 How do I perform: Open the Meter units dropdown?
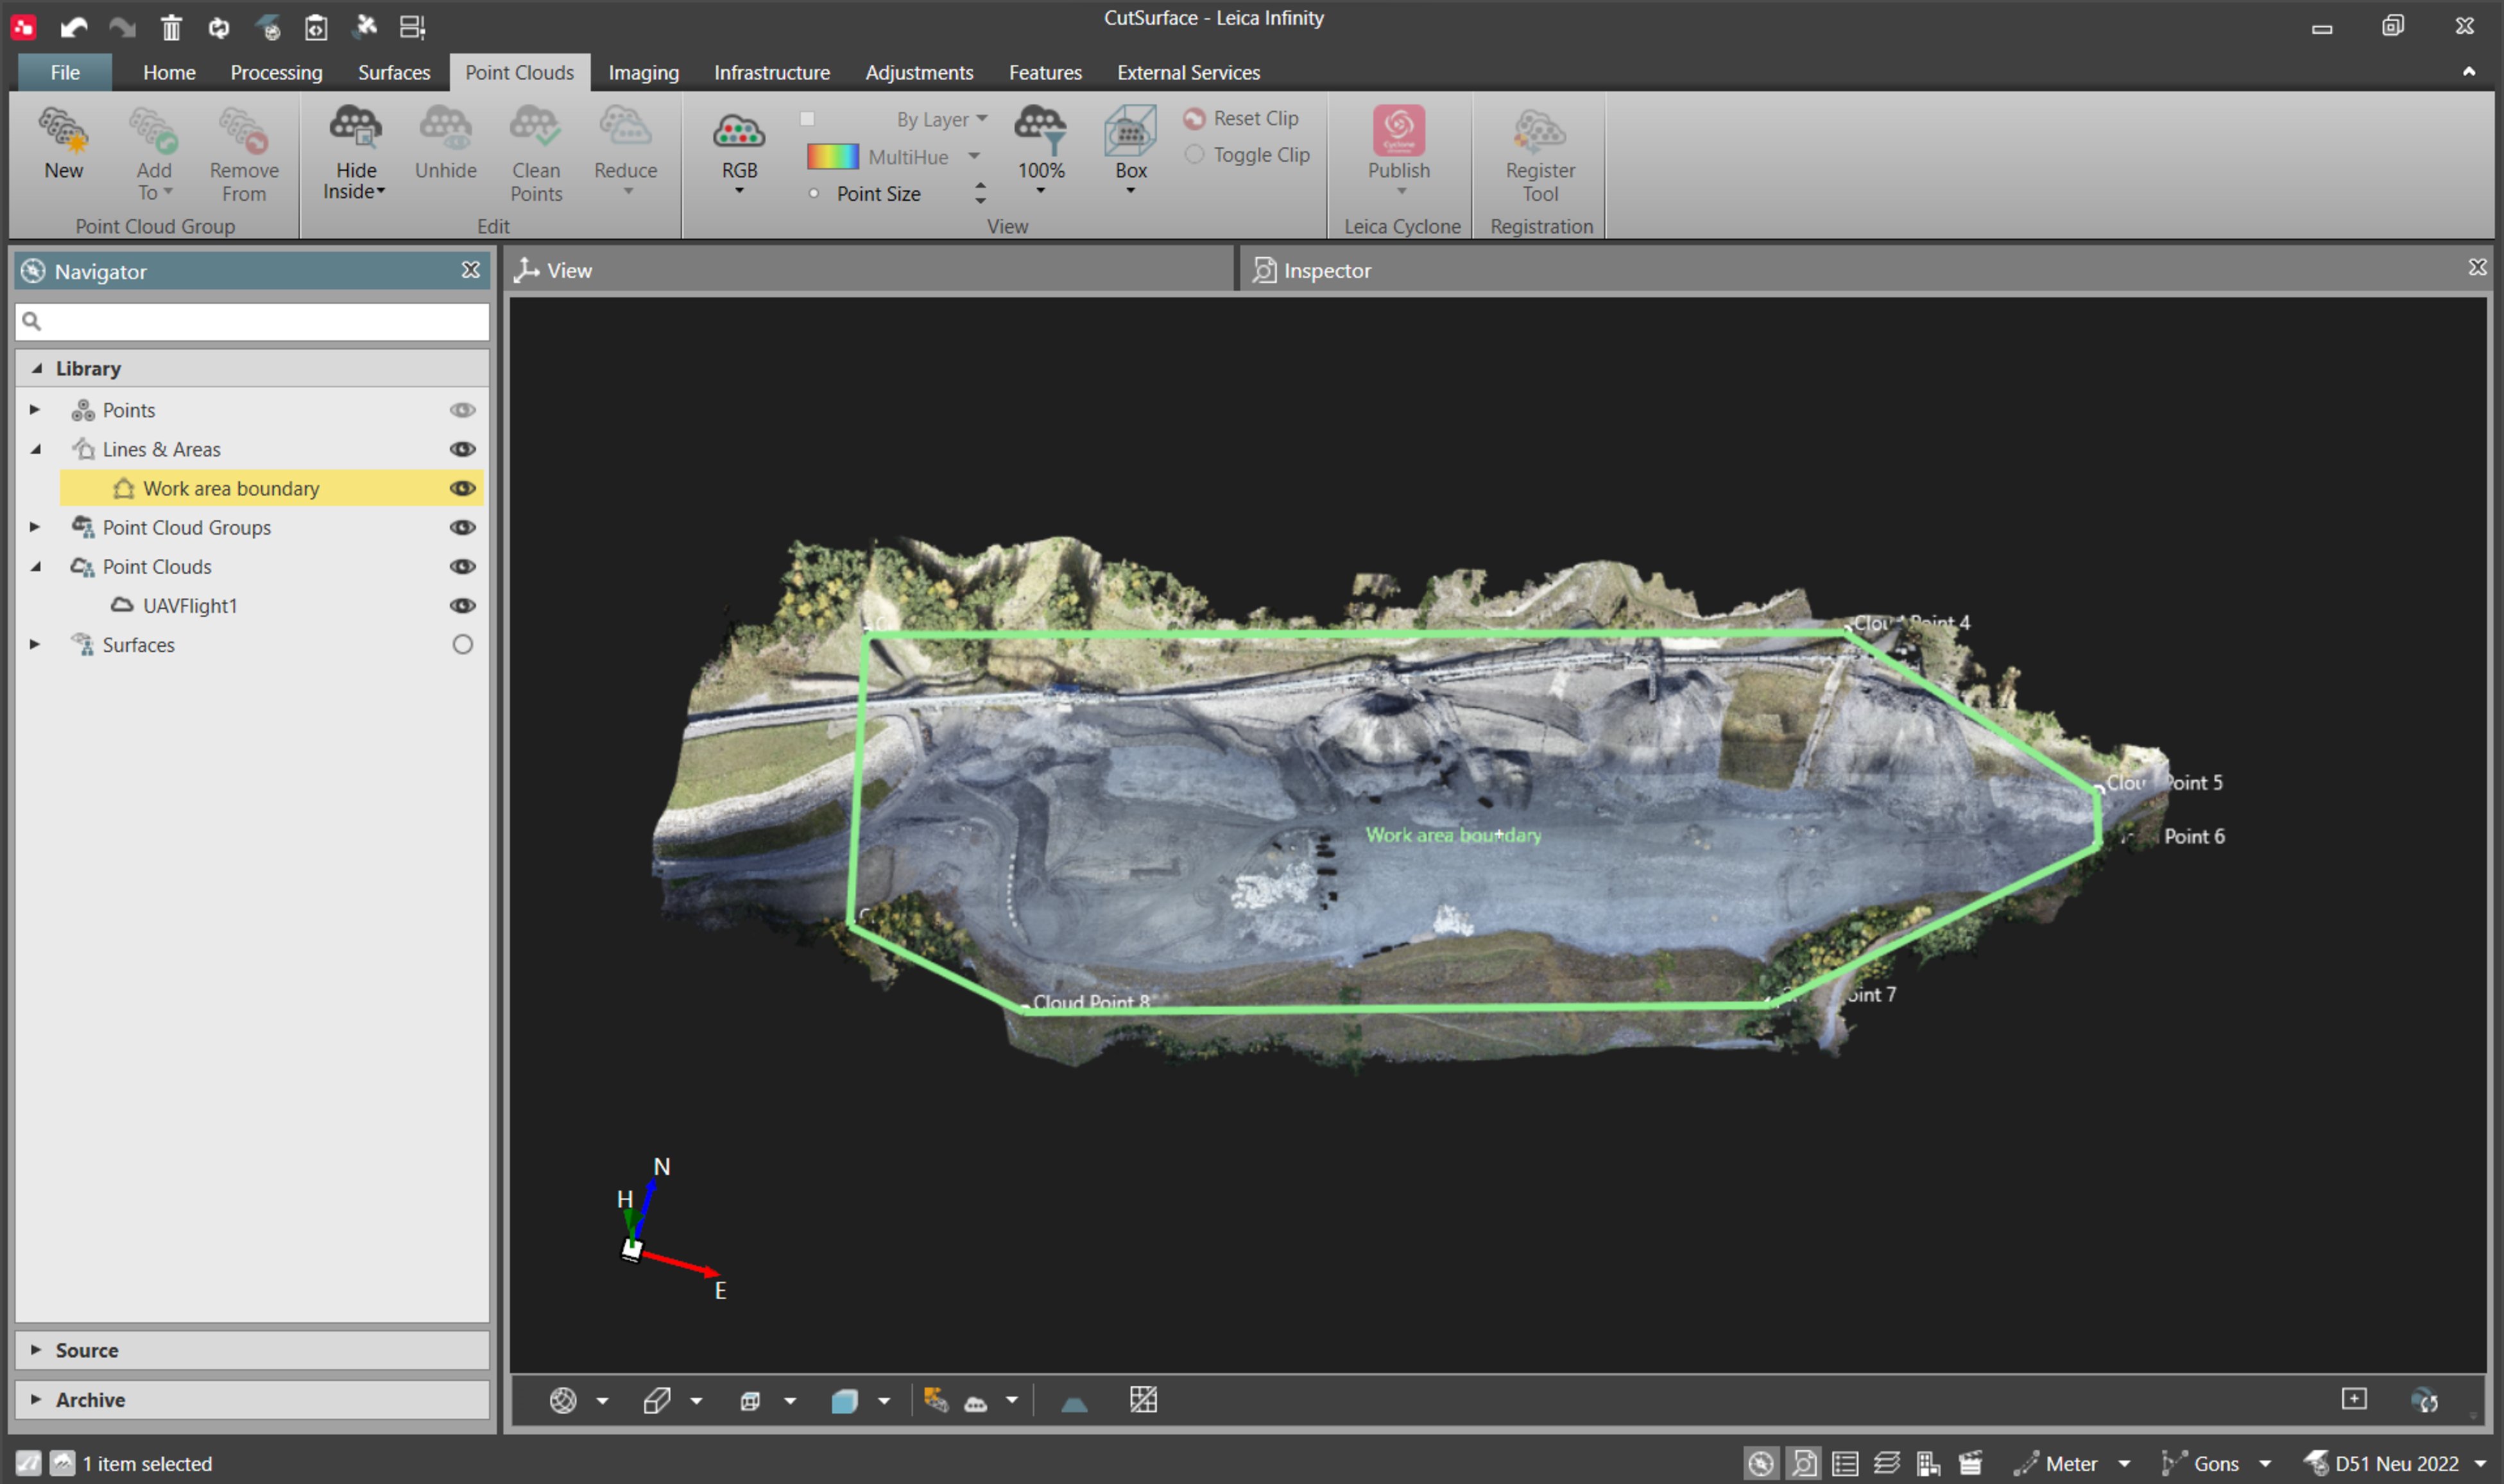pyautogui.click(x=2124, y=1464)
